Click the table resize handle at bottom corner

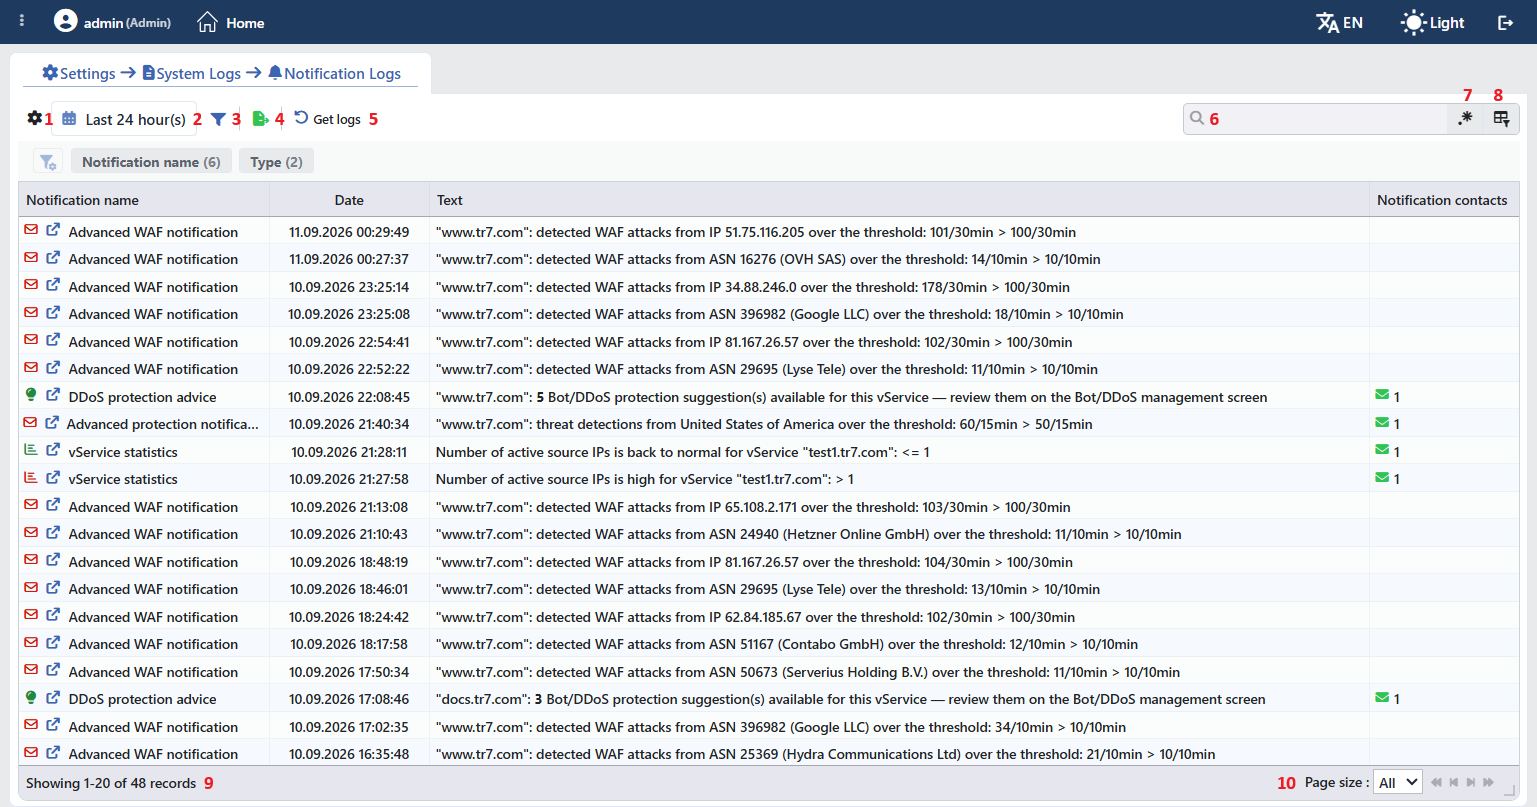tap(1510, 789)
